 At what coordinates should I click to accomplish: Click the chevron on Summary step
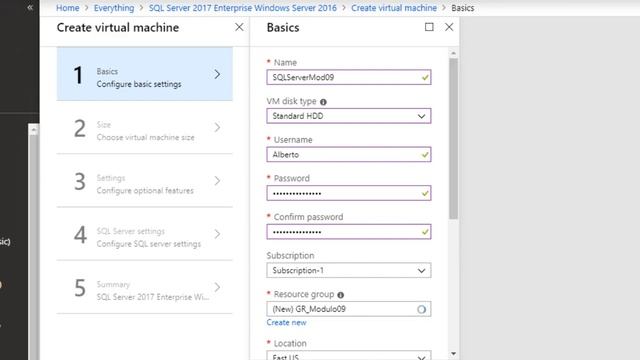[x=217, y=287]
